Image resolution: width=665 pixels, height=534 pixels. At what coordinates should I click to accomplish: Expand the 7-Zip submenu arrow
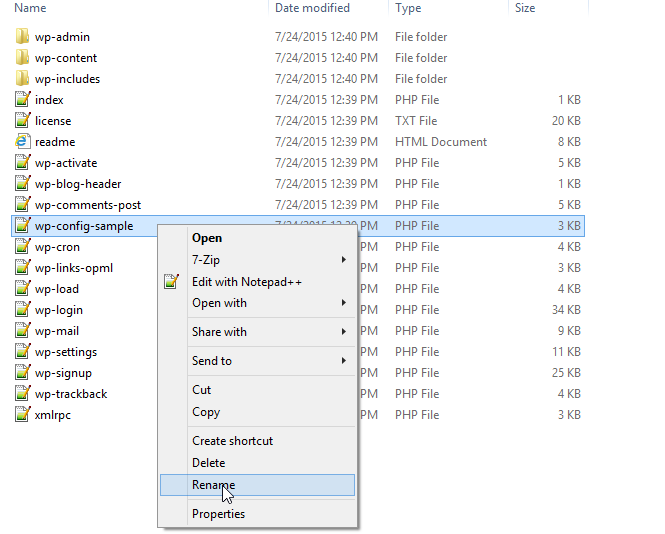344,260
